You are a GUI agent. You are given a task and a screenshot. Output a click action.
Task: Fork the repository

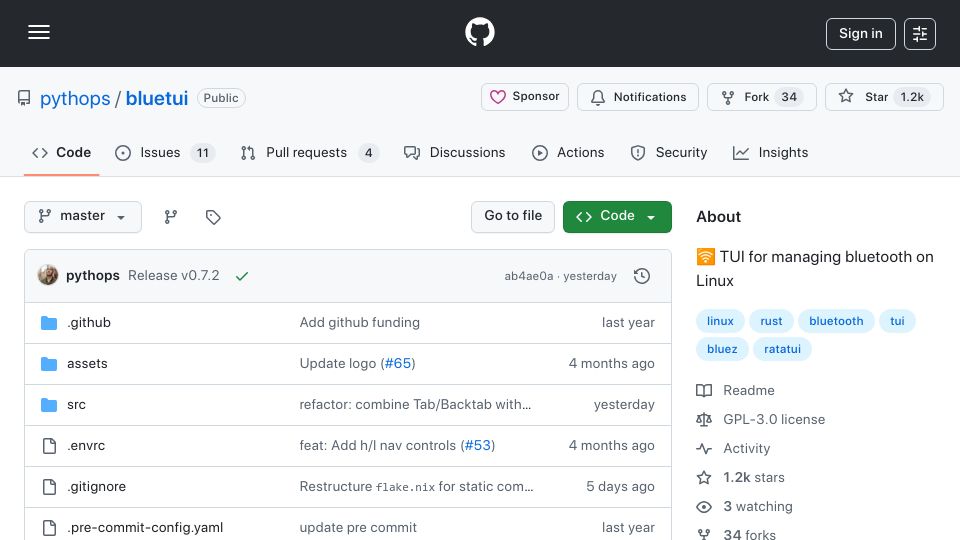(x=762, y=97)
